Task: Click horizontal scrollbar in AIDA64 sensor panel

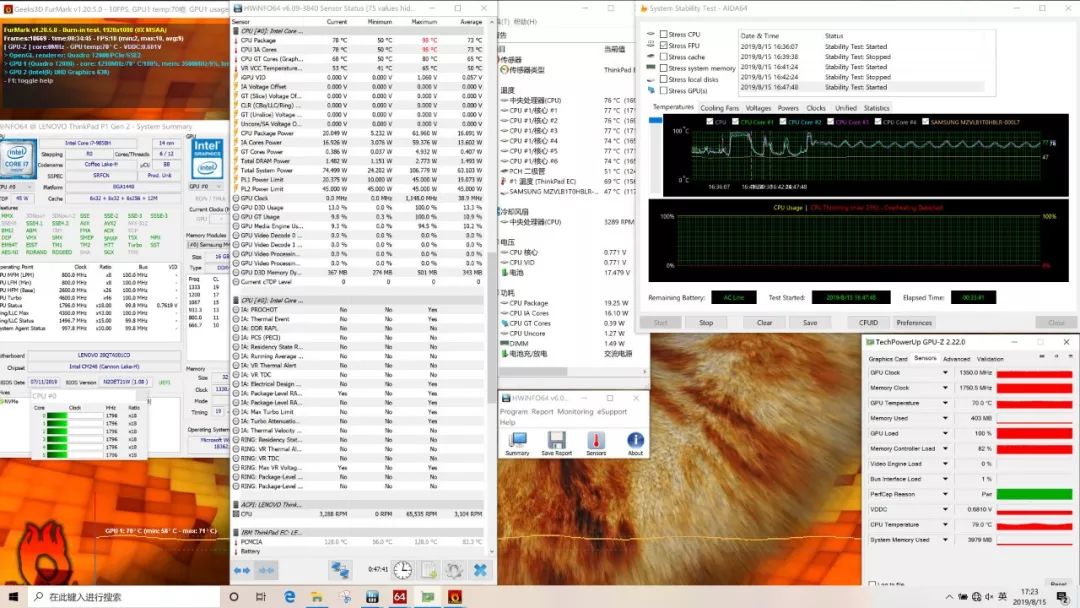Action: (532, 372)
